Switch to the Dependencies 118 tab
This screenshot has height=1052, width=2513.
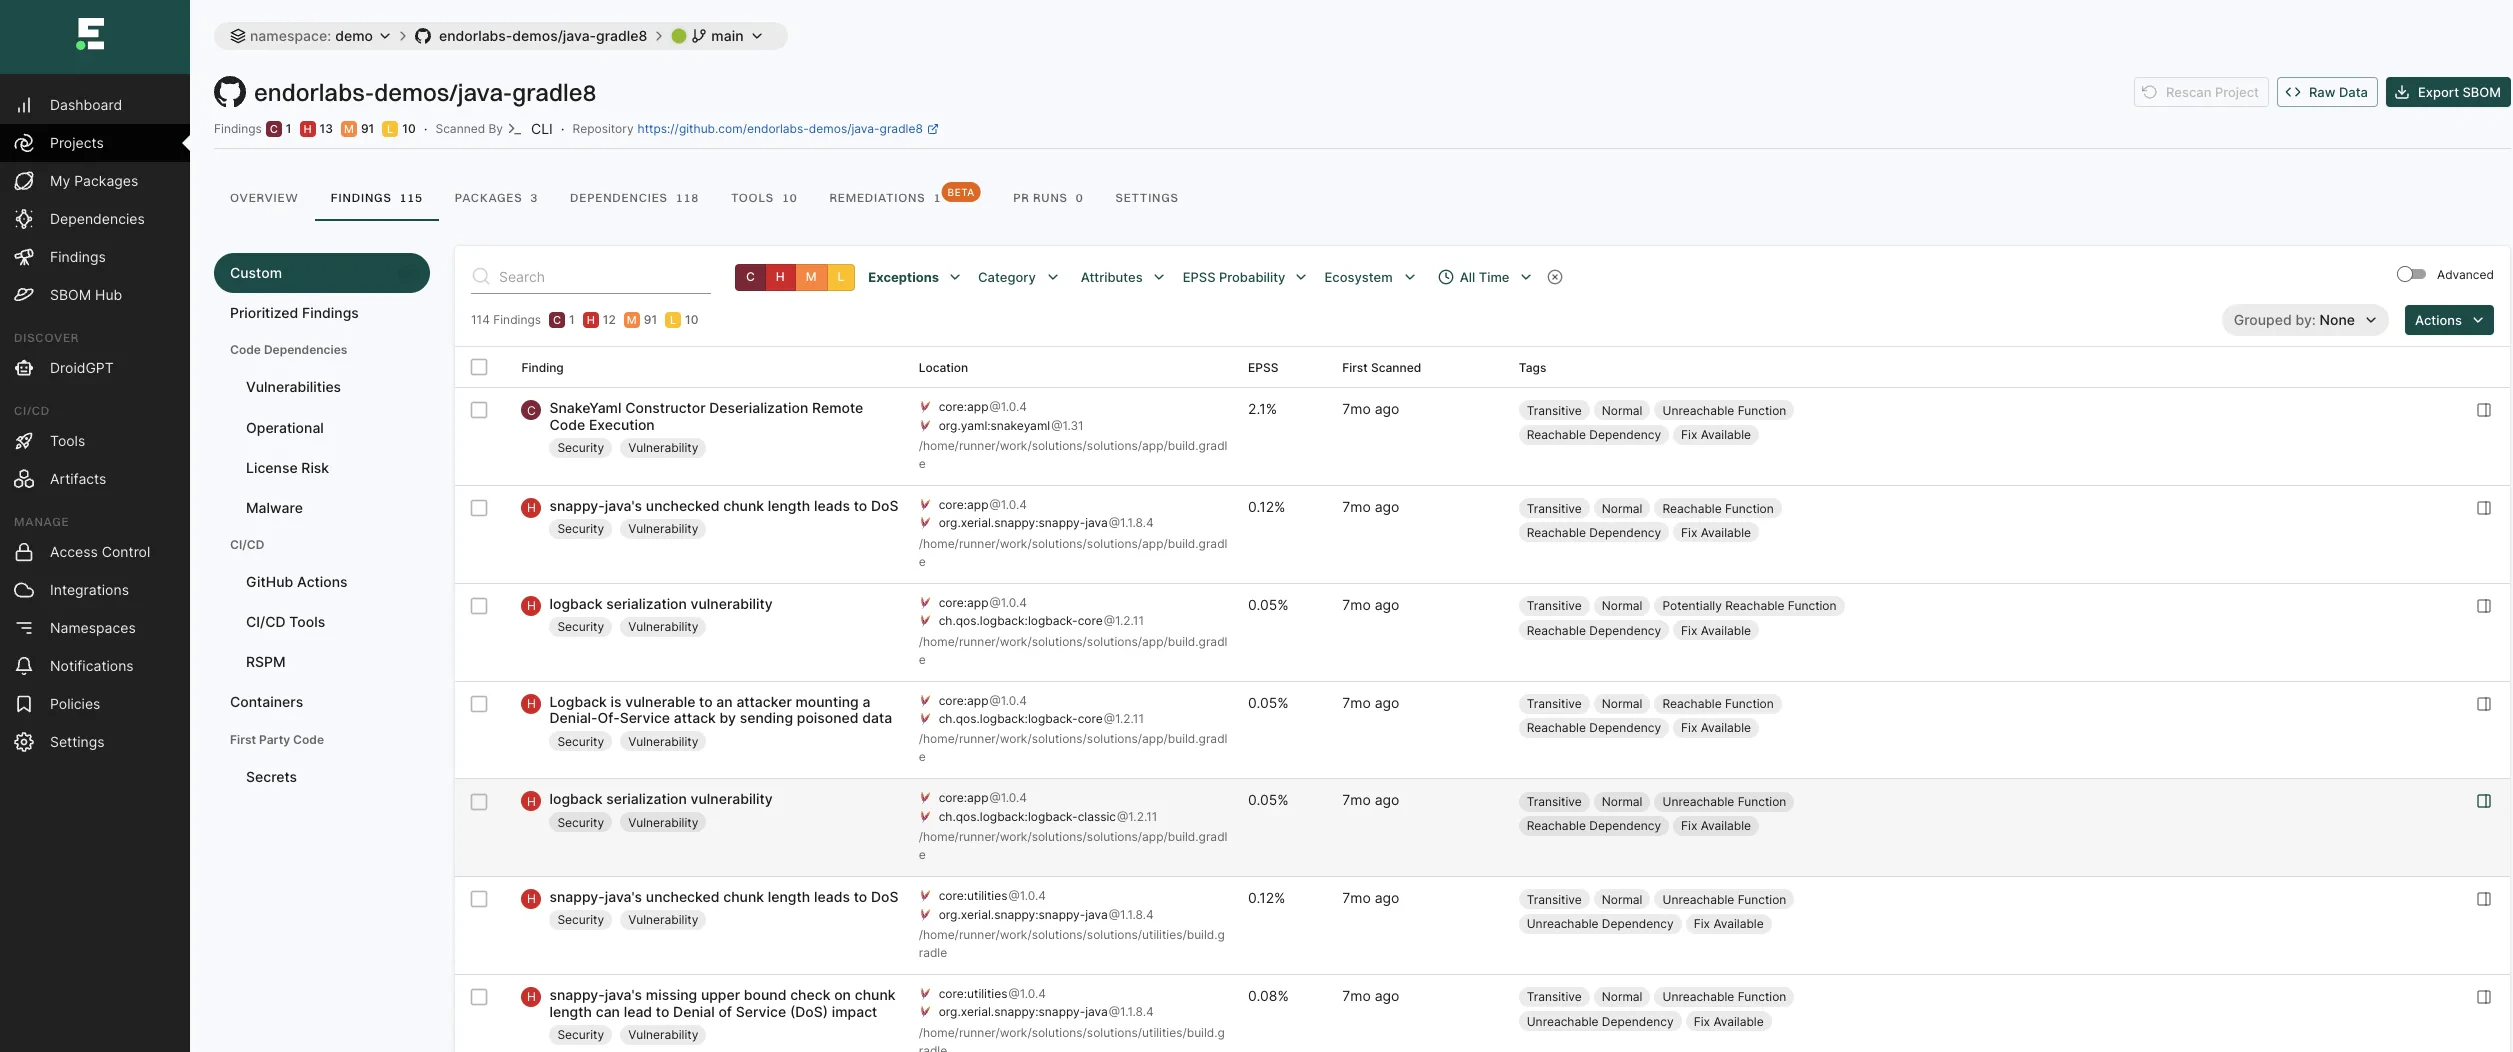pos(634,198)
